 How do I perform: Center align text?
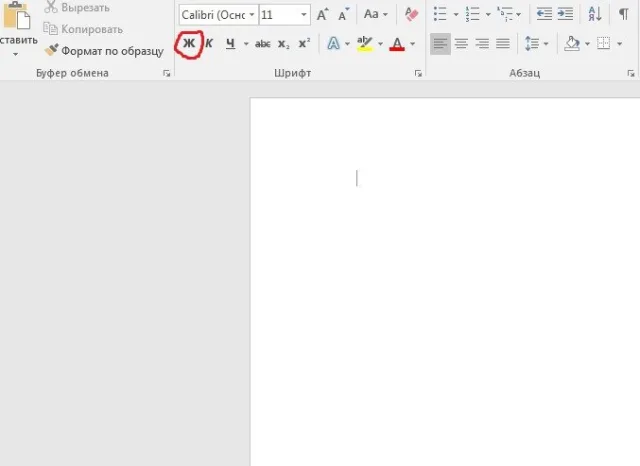coord(461,44)
